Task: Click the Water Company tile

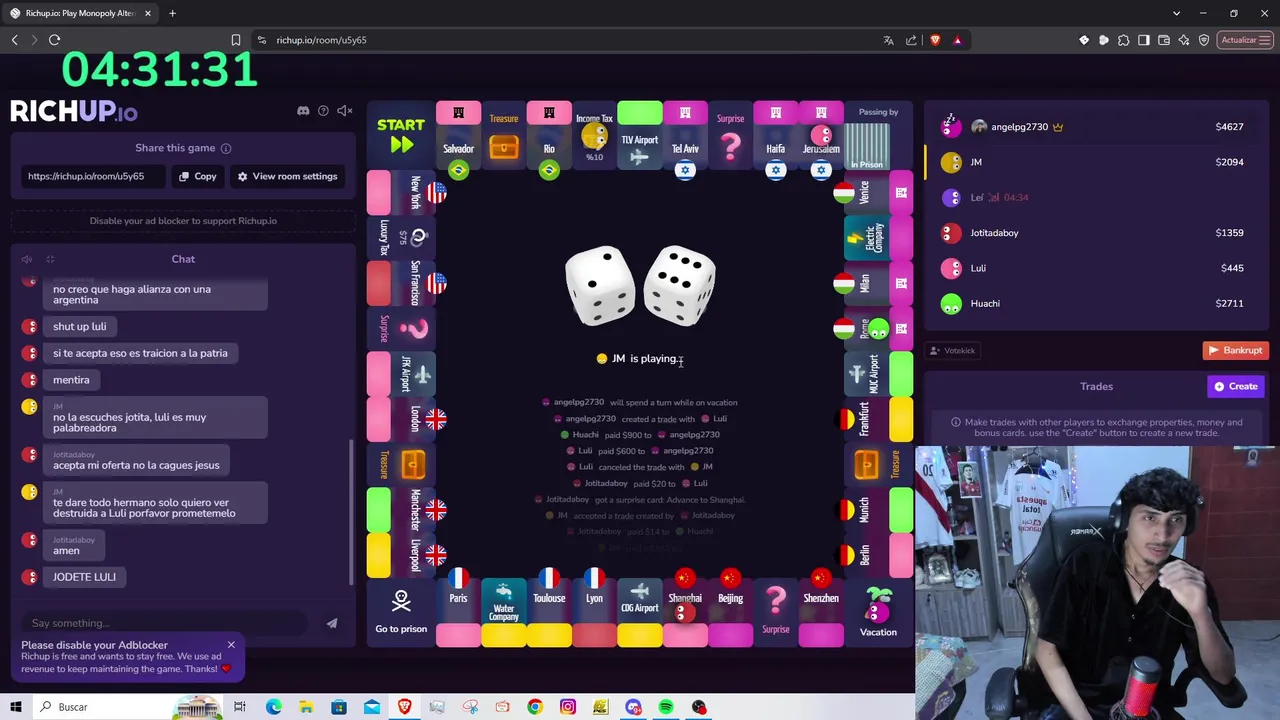Action: (x=504, y=612)
